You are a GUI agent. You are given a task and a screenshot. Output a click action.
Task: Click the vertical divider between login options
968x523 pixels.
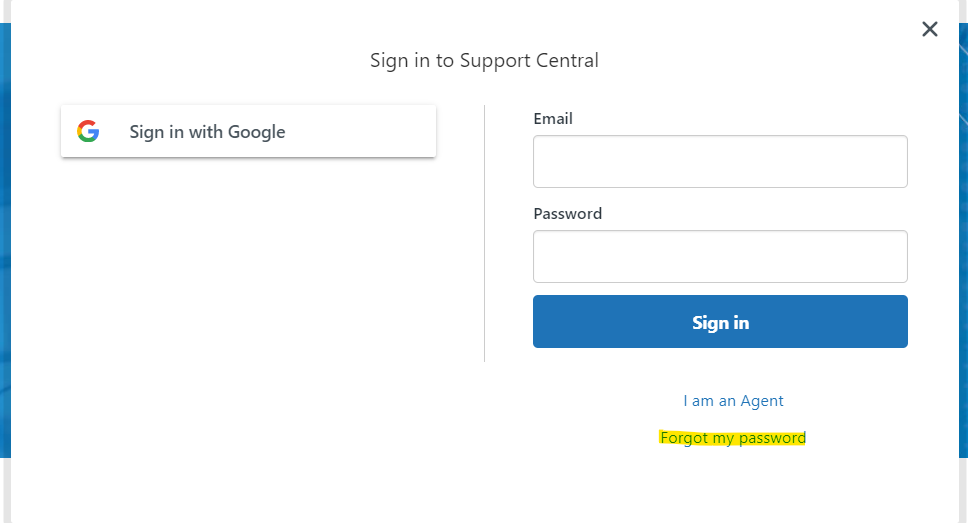(x=485, y=233)
